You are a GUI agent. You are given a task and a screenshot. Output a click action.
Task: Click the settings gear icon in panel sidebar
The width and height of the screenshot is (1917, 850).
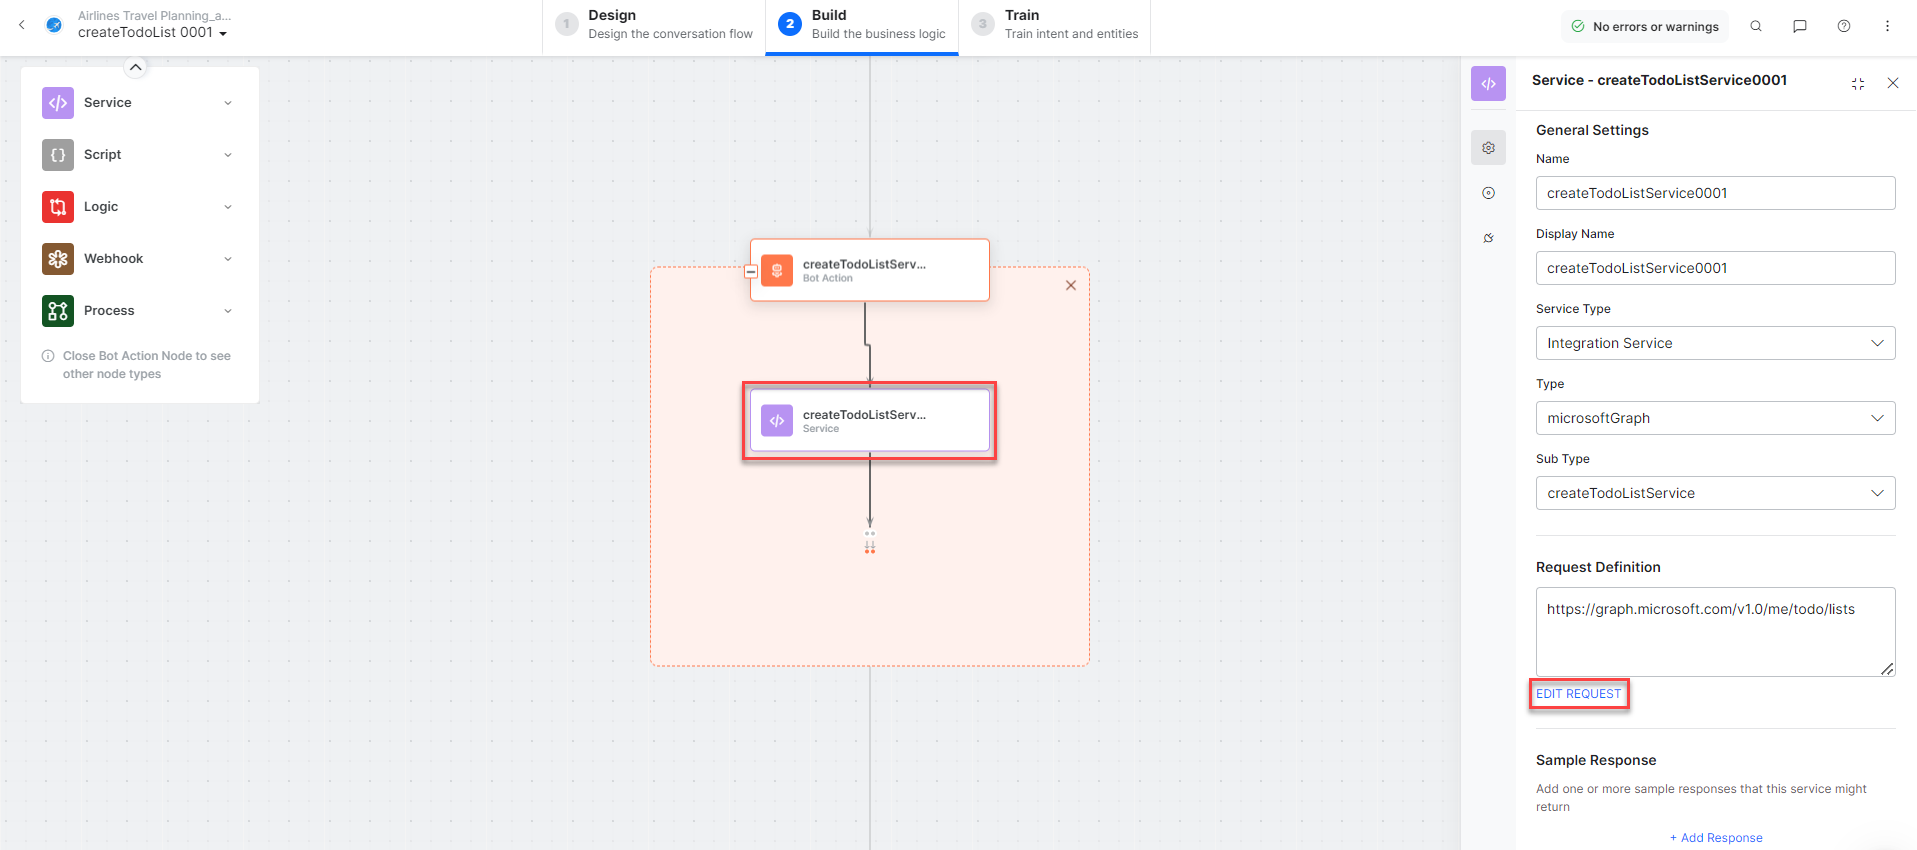(x=1488, y=148)
